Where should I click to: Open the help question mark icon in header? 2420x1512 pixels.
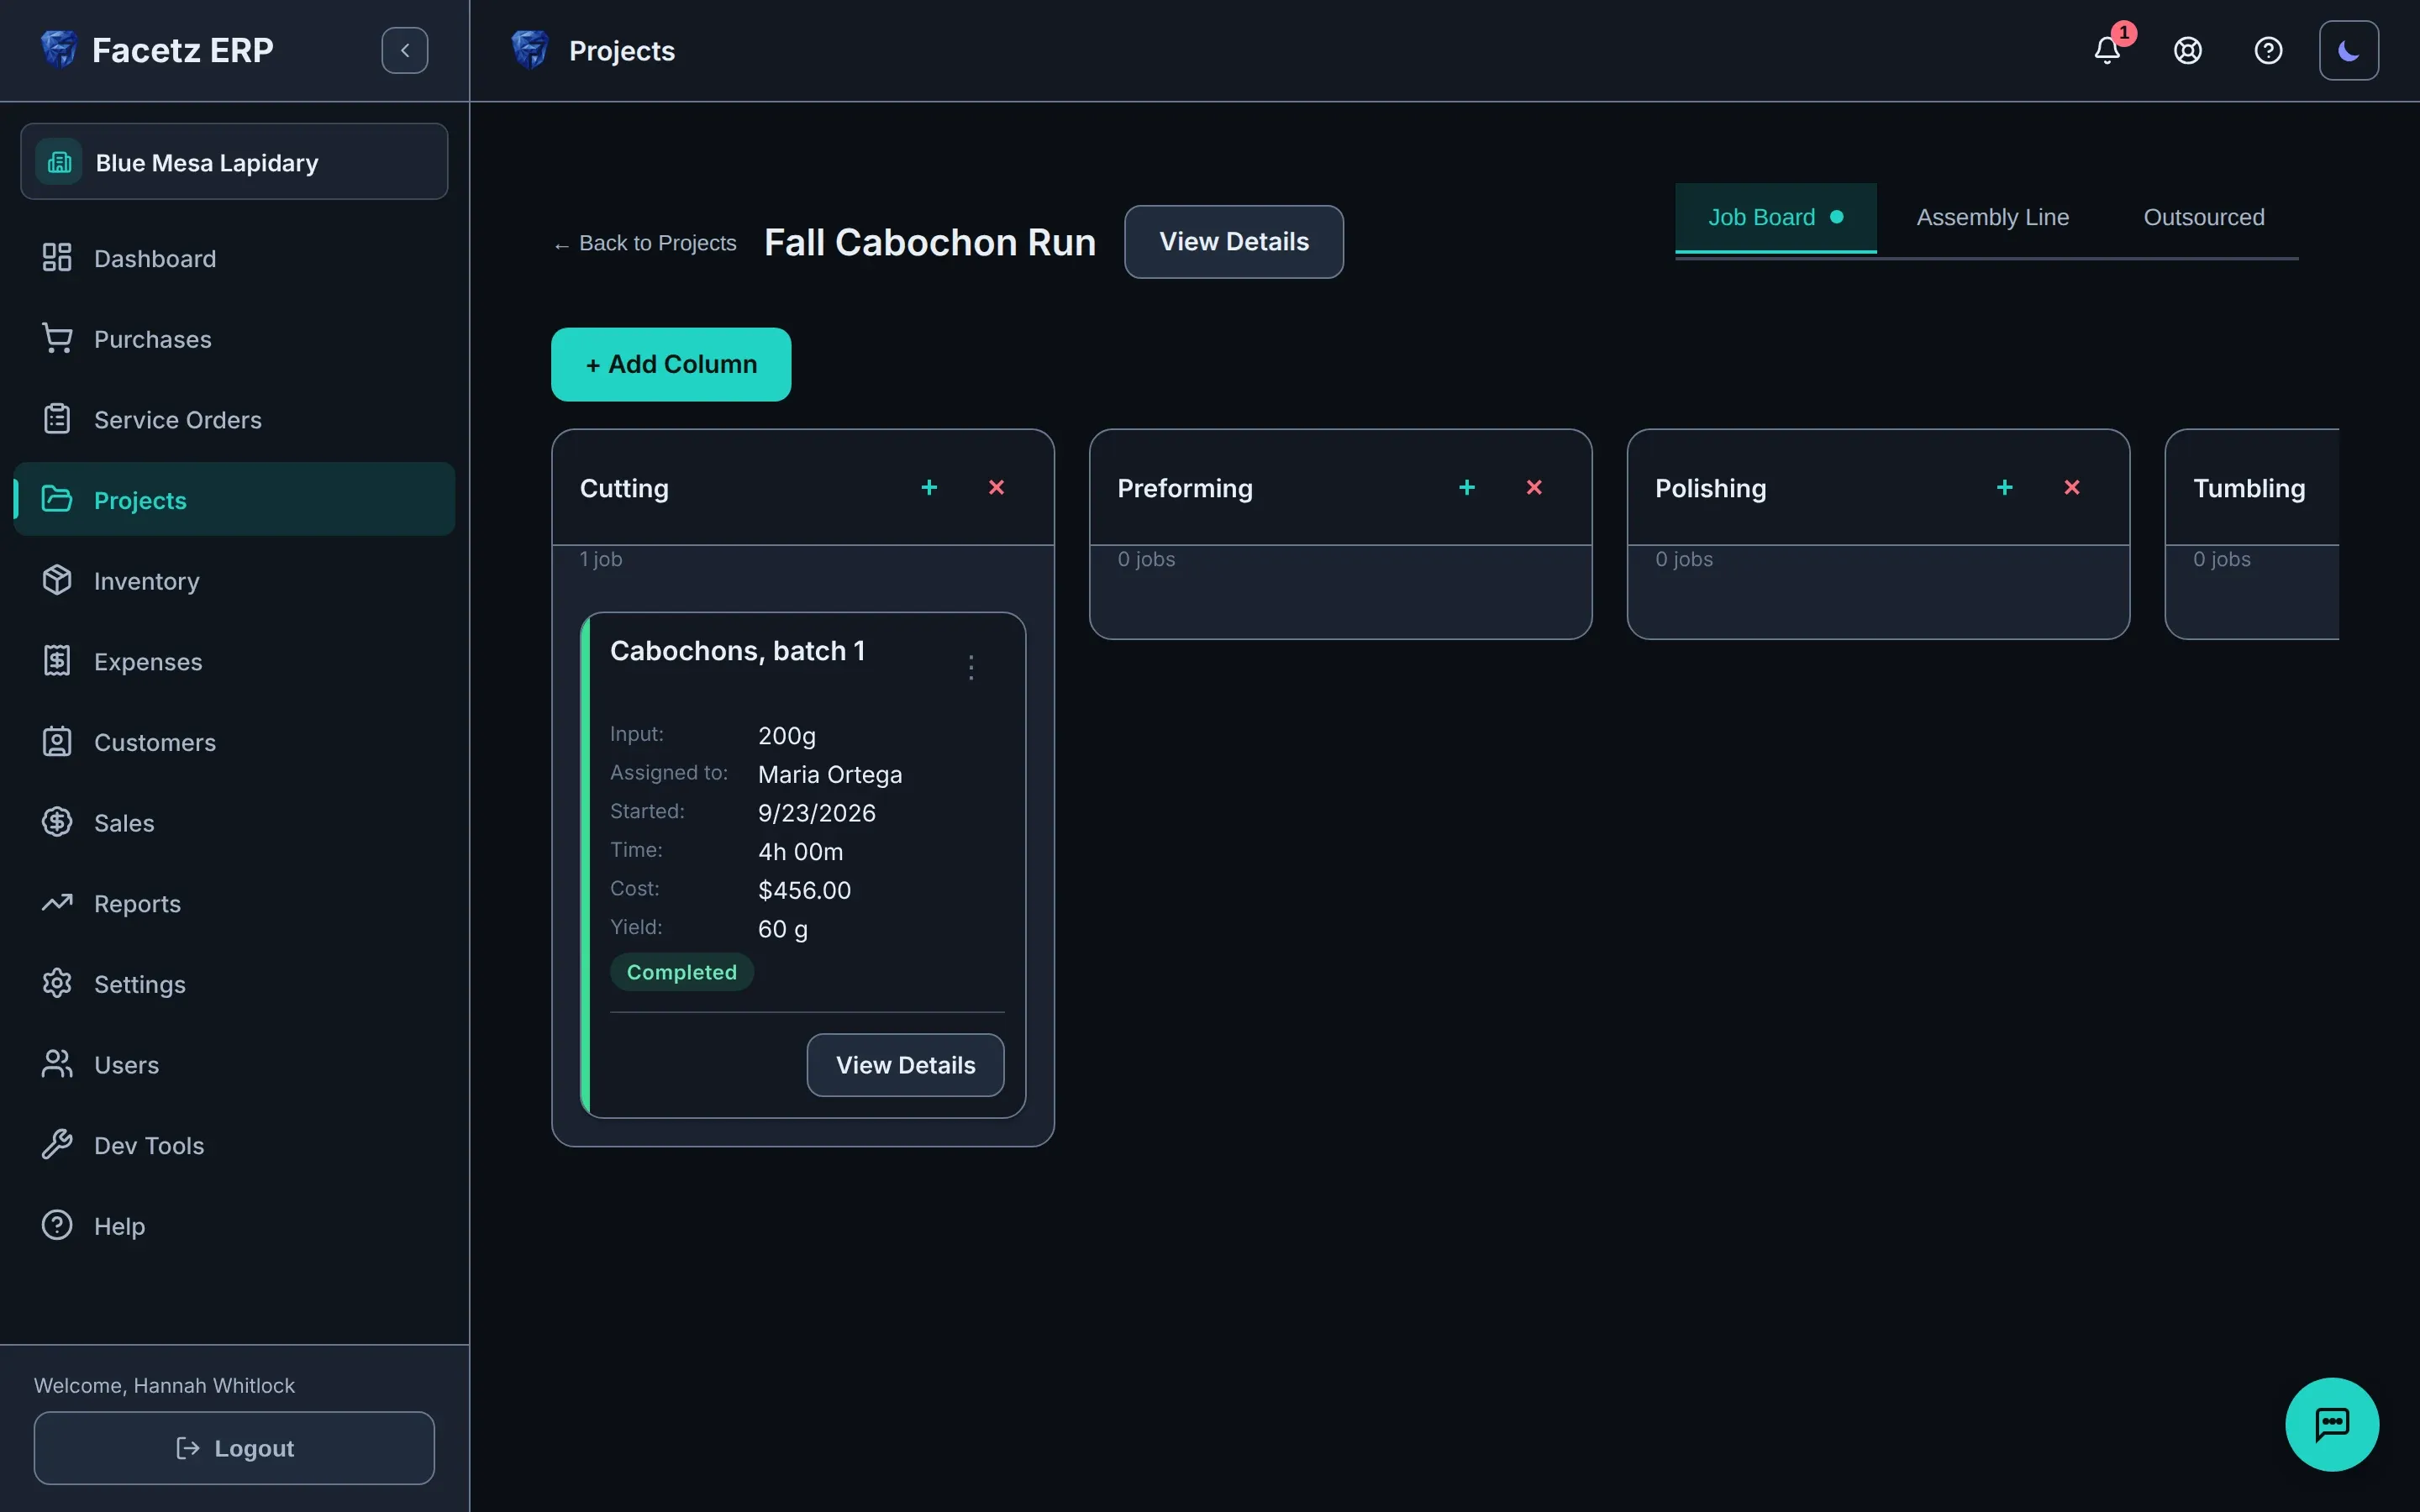point(2268,50)
